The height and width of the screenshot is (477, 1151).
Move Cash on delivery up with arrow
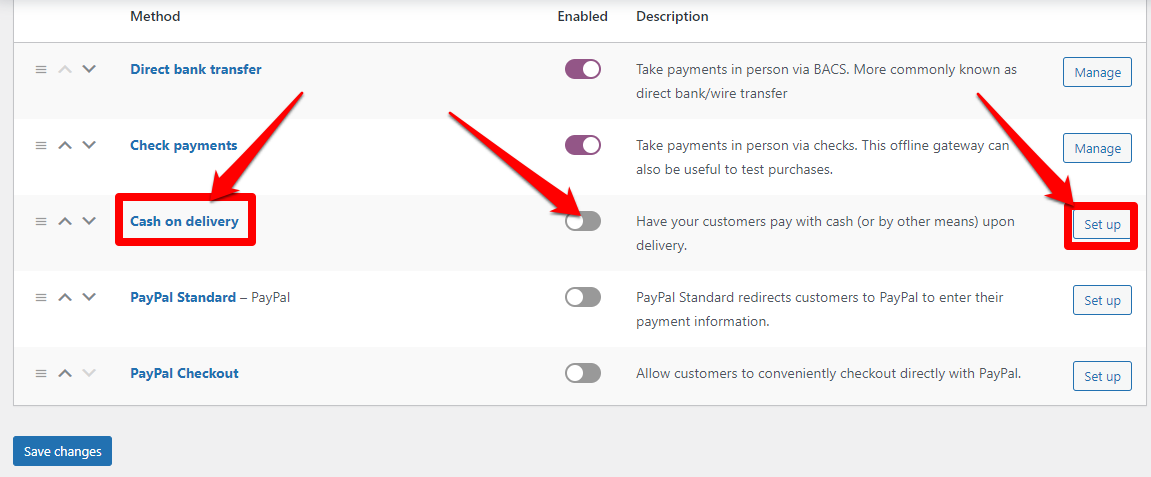(65, 221)
